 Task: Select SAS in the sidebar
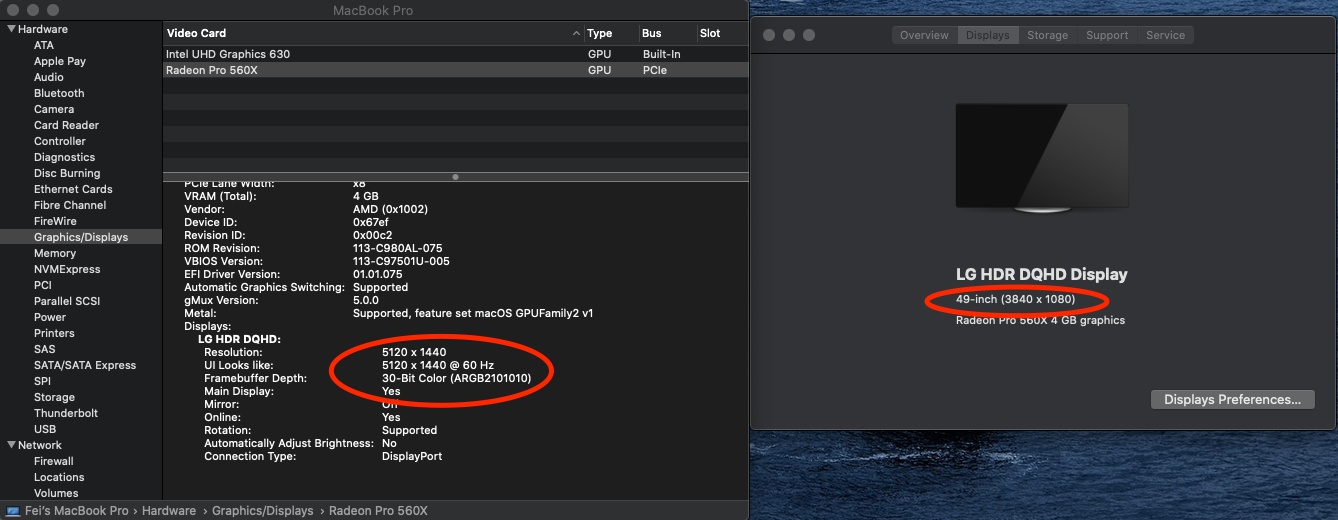click(45, 349)
